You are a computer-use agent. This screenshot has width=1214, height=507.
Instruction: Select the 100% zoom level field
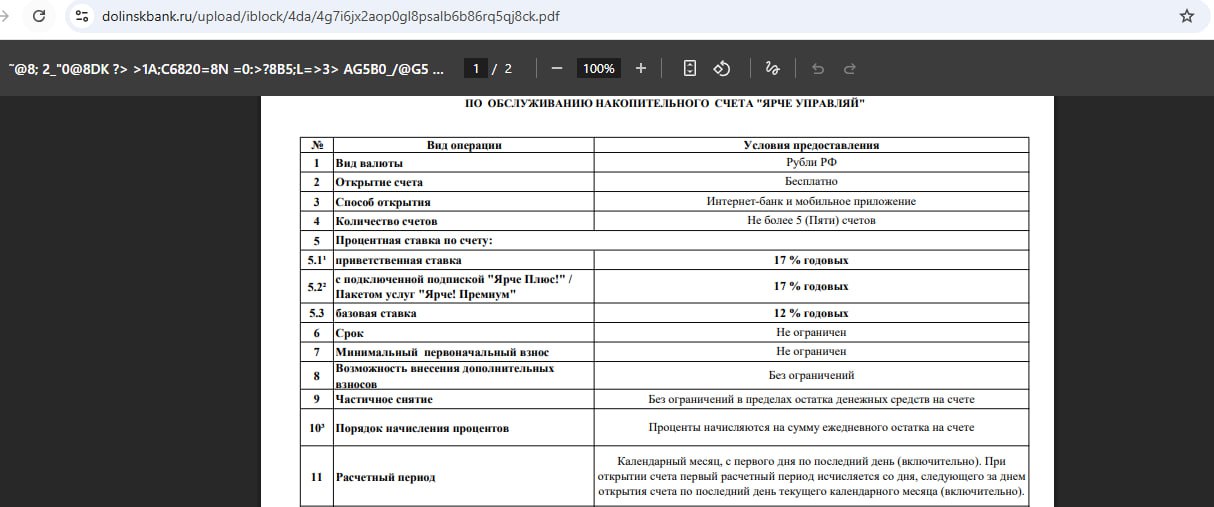click(x=599, y=68)
